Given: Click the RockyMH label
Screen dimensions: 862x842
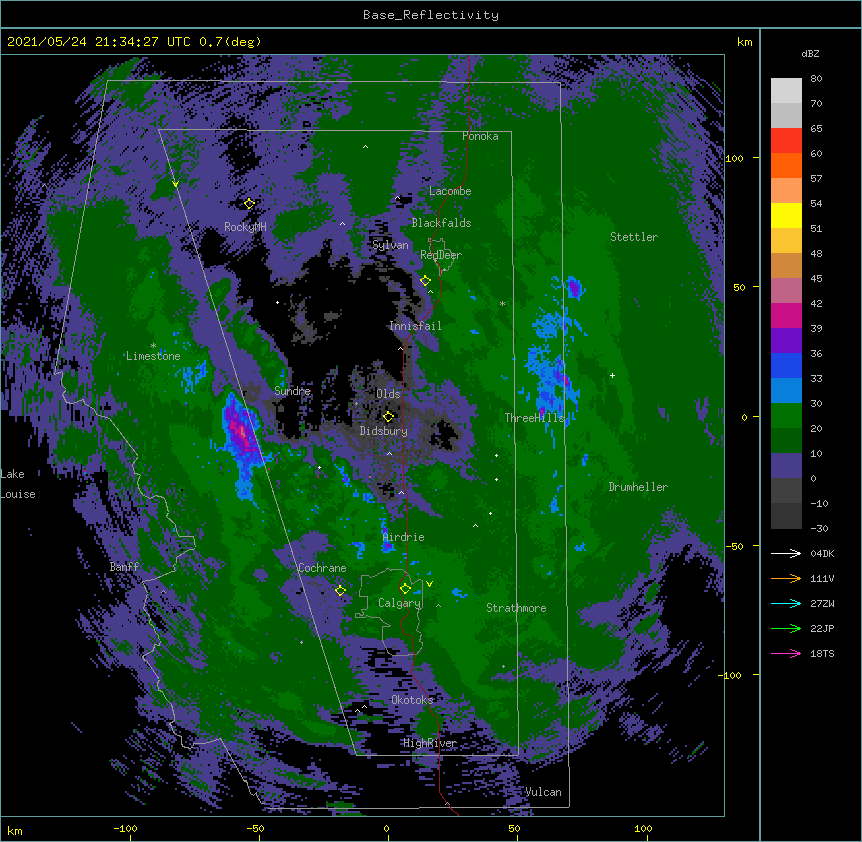Looking at the screenshot, I should [245, 227].
